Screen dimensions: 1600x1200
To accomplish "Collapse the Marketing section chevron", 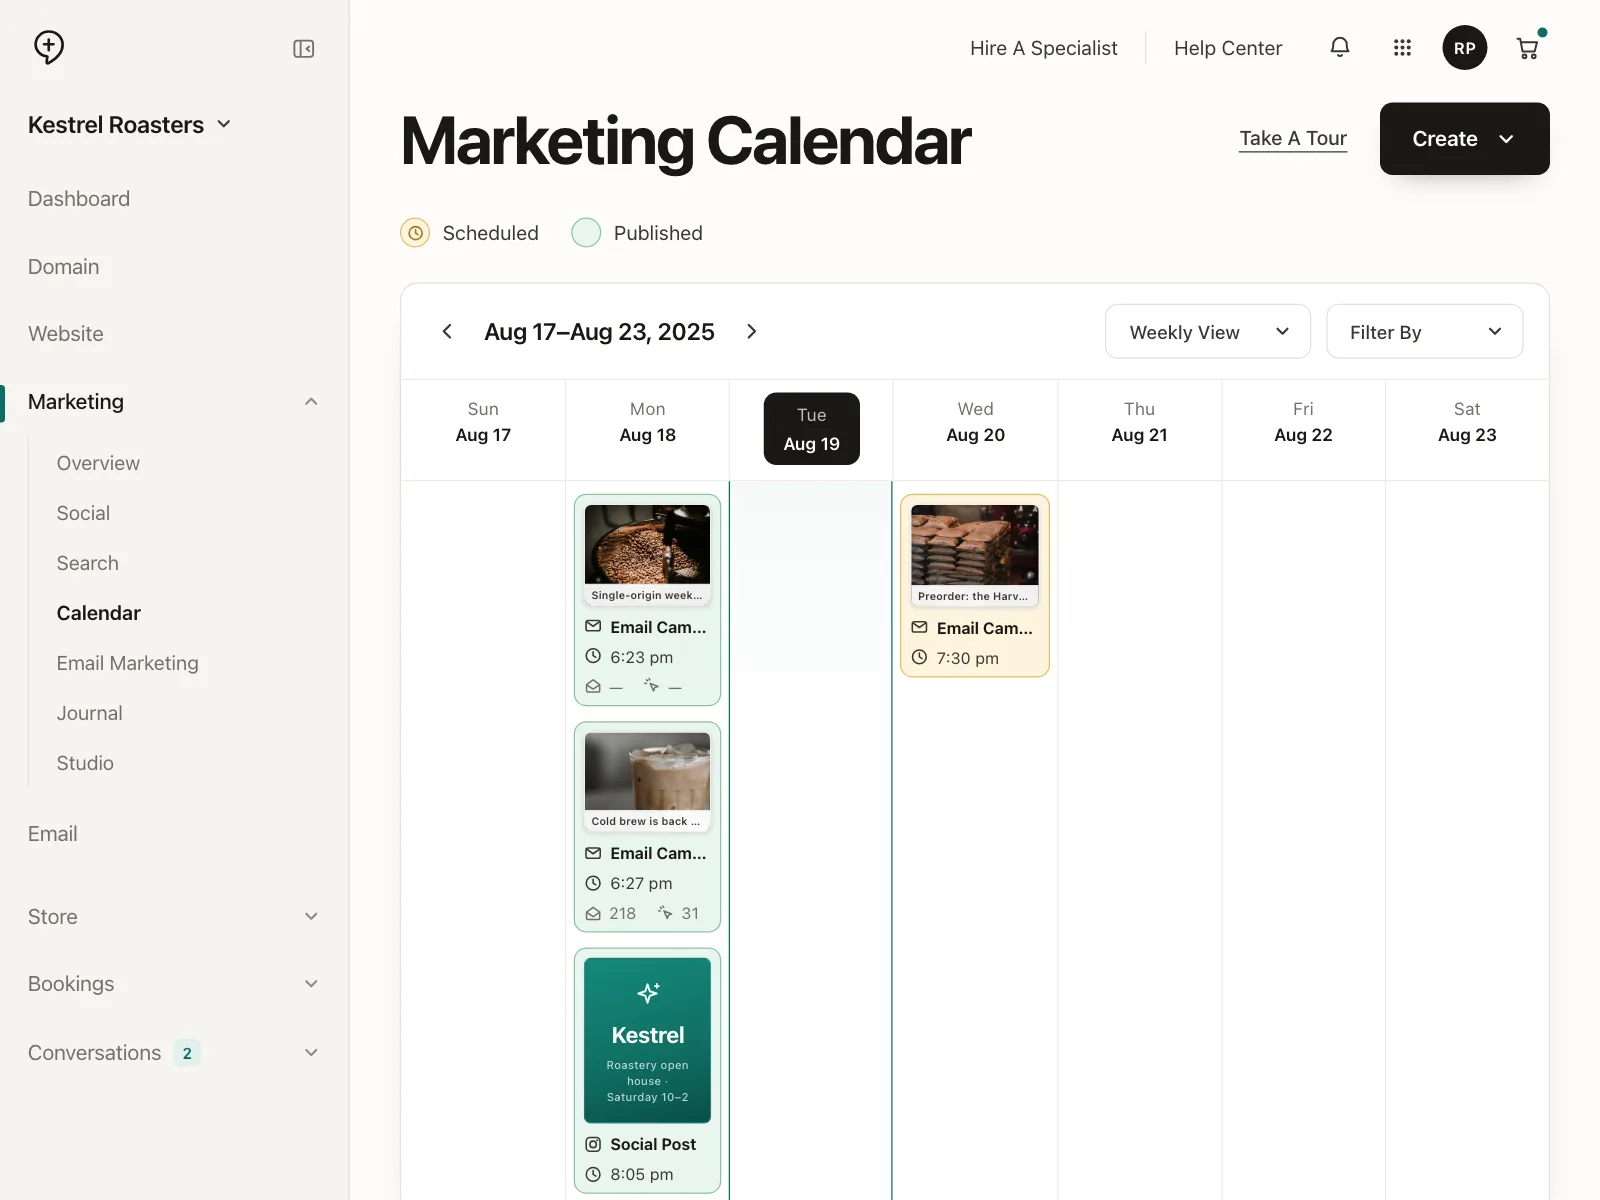I will point(311,402).
